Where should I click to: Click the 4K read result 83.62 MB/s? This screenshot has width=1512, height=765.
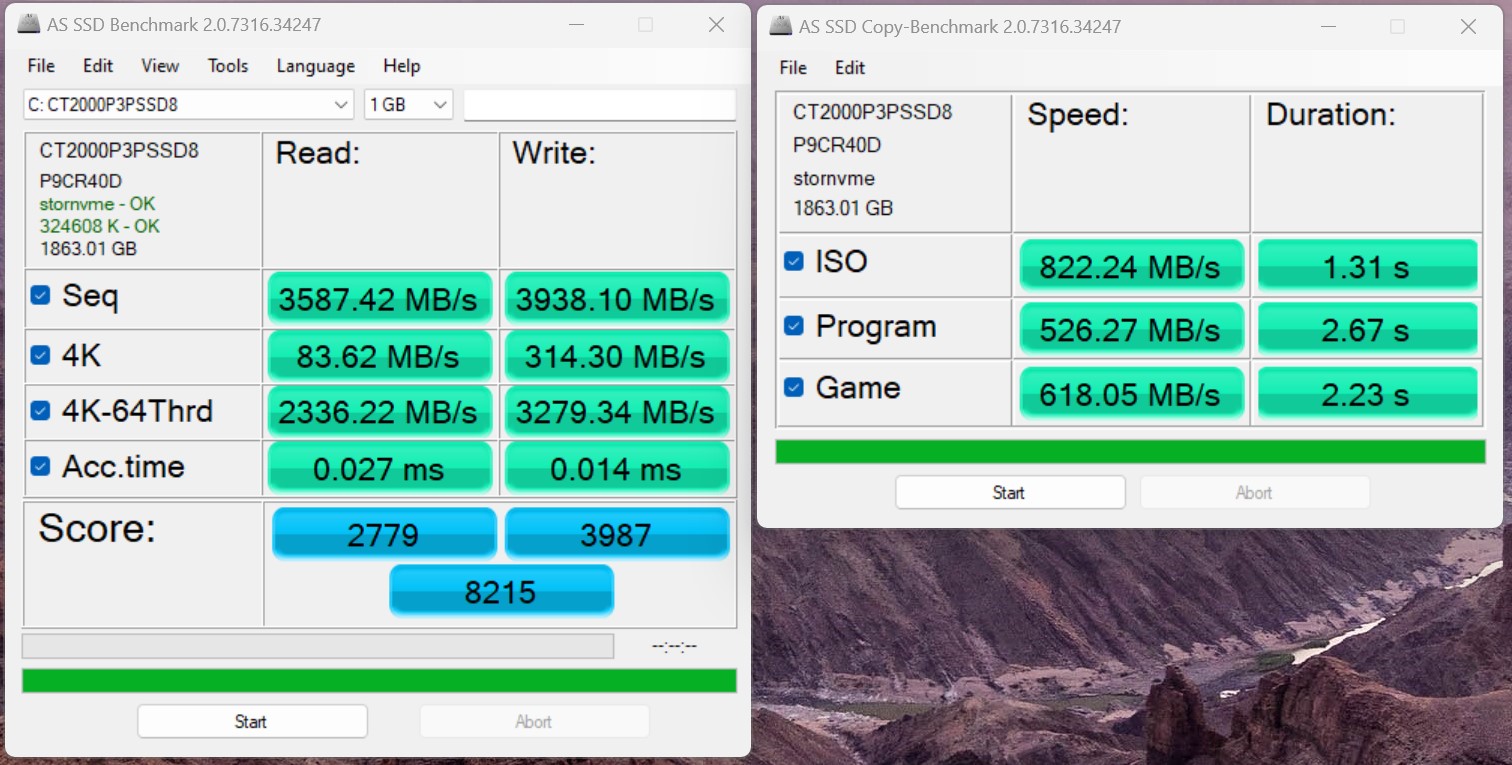(x=378, y=356)
